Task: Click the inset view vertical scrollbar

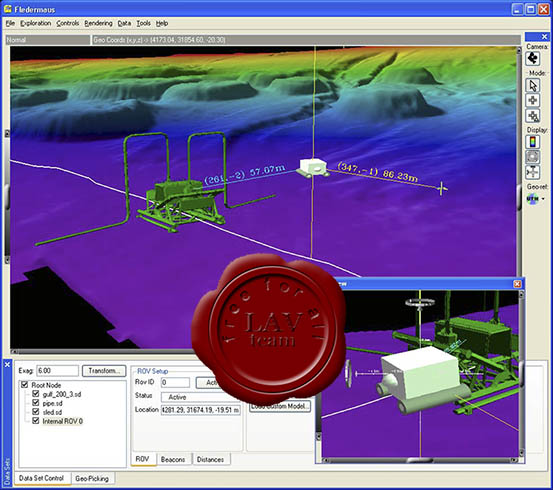Action: point(521,374)
